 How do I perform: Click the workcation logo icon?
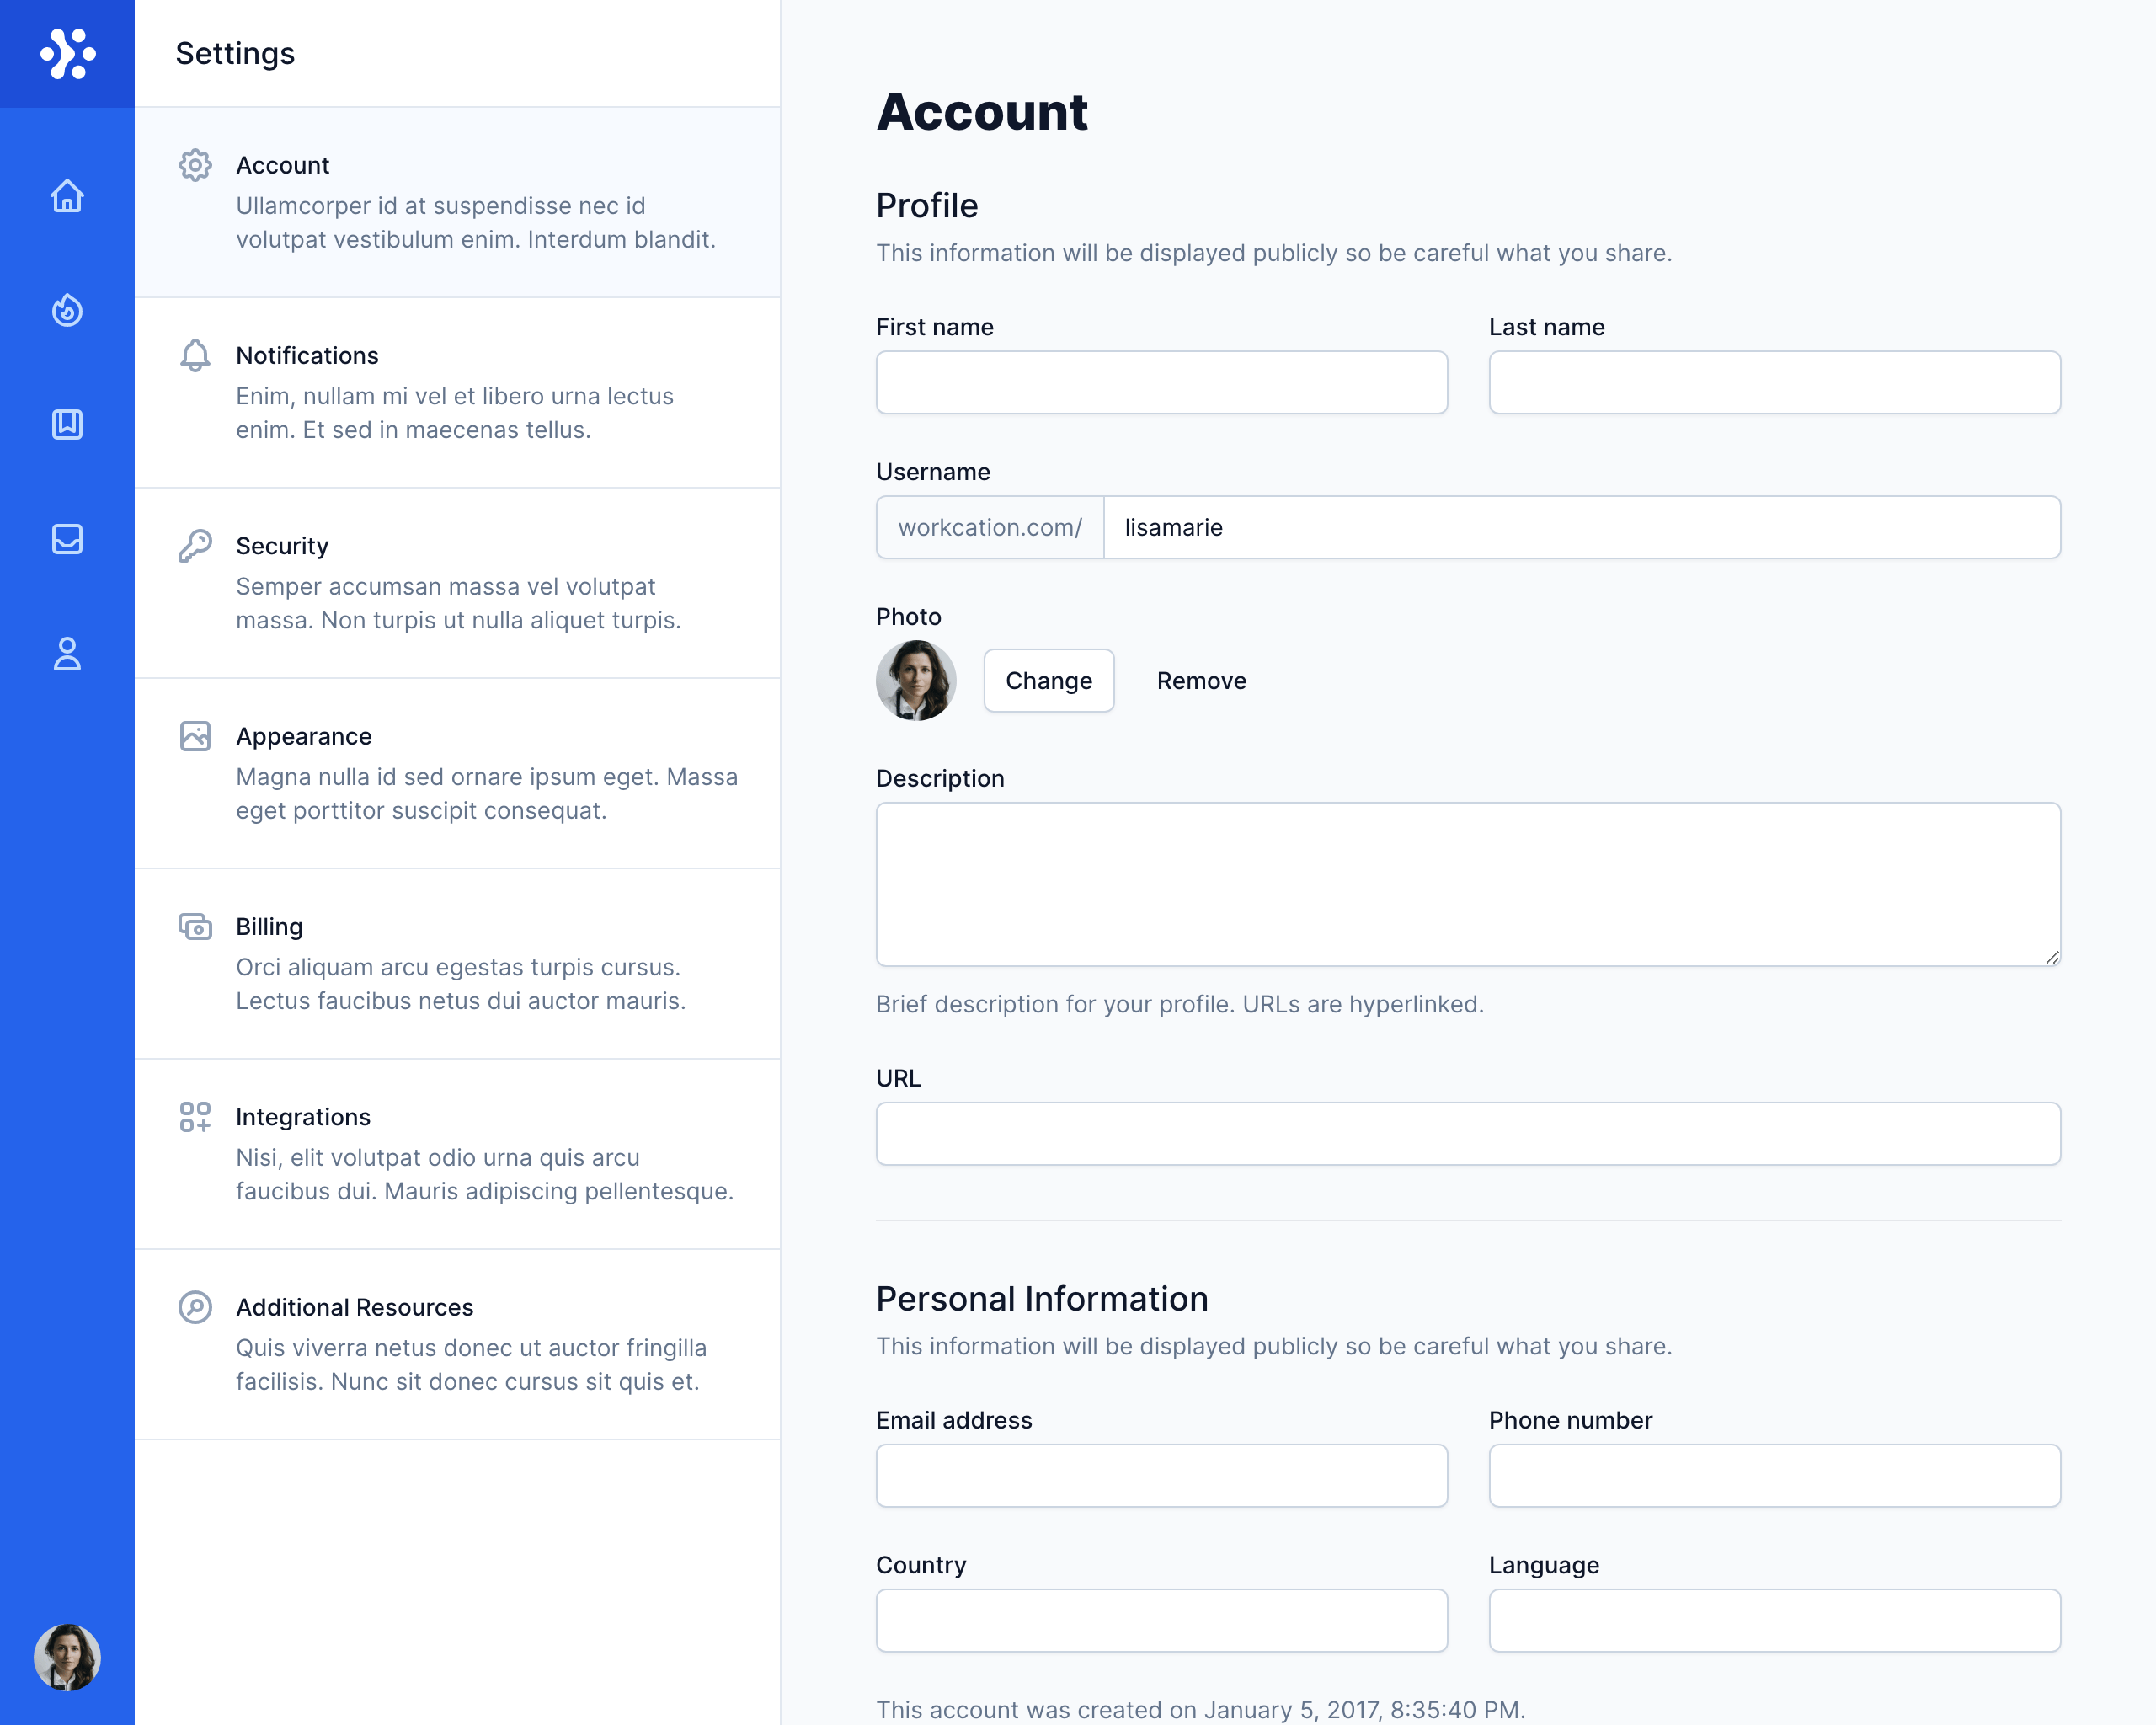coord(67,54)
